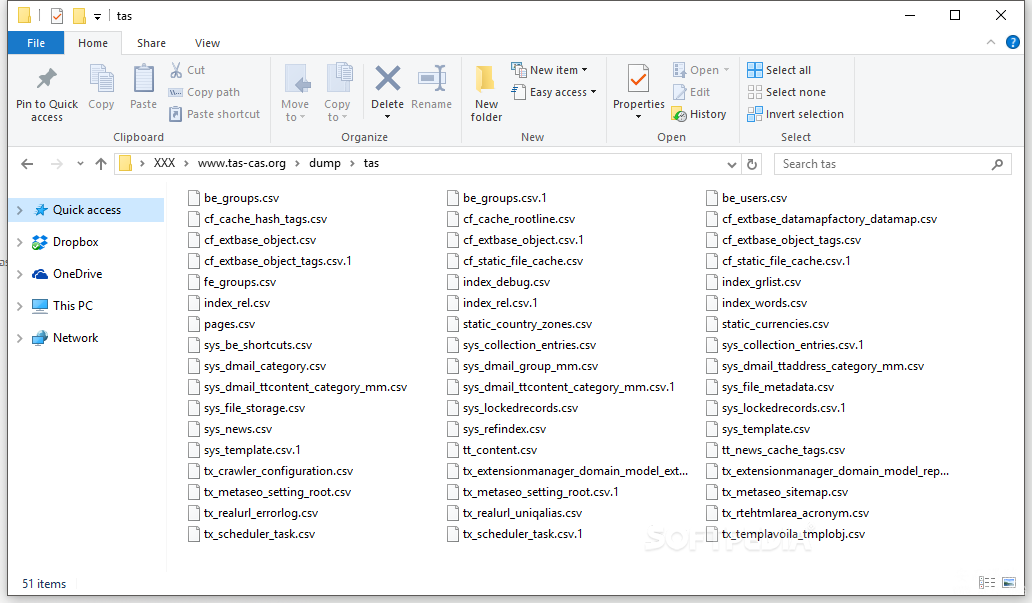Click the Pin to Quick access icon
Screen dimensions: 1032x603
pos(46,80)
